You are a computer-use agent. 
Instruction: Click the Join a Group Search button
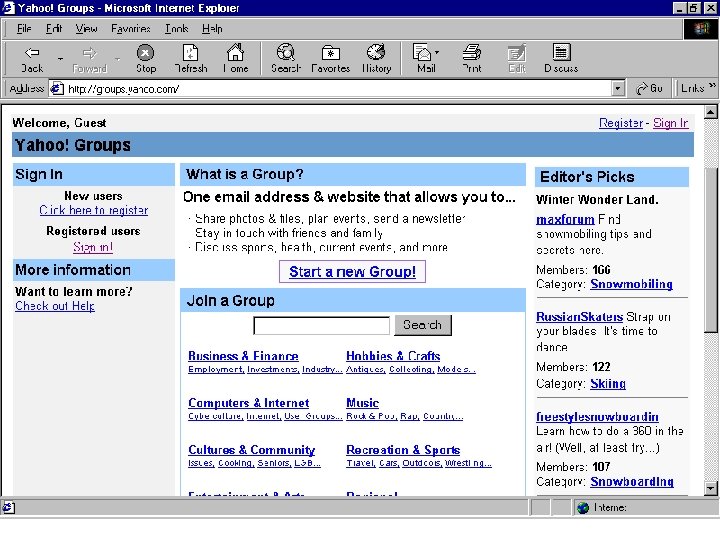pyautogui.click(x=423, y=325)
